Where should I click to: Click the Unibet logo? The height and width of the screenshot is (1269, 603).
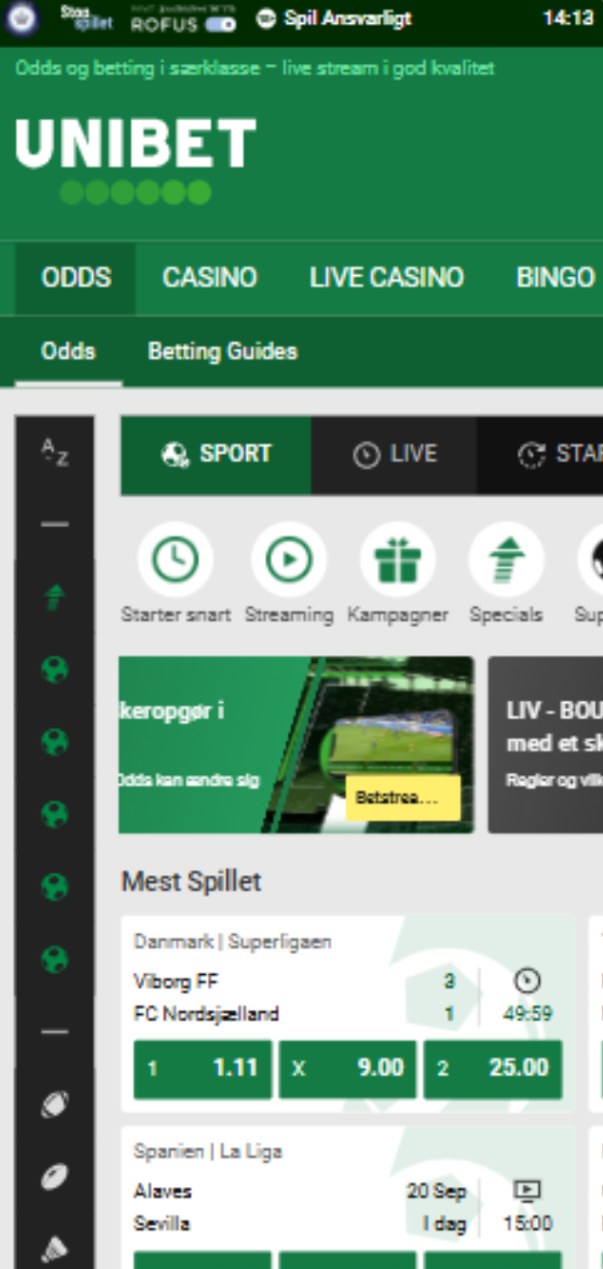point(136,158)
